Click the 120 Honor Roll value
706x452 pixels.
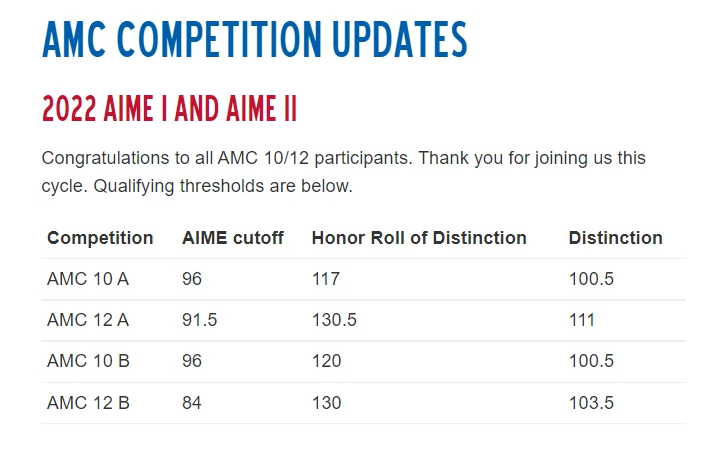327,361
